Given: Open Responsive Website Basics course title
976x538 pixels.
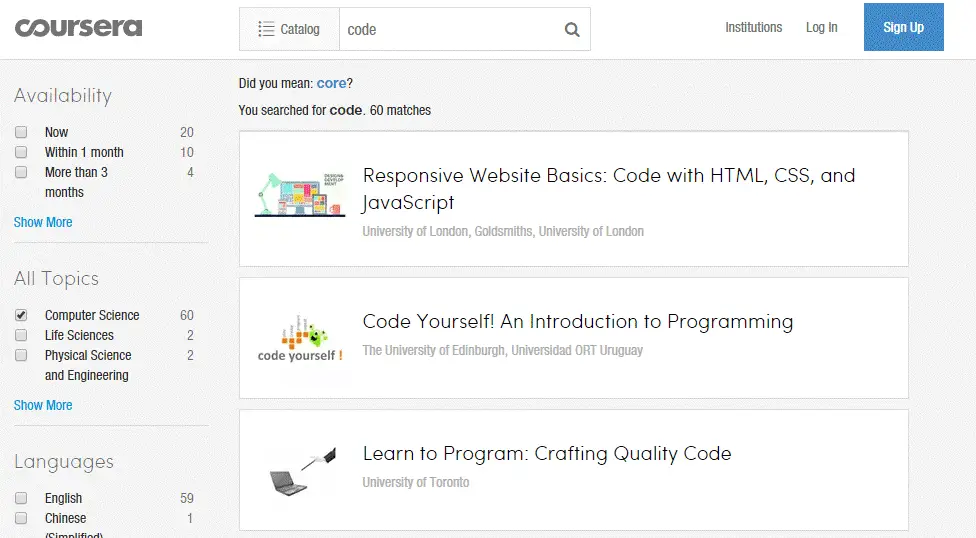Looking at the screenshot, I should [x=609, y=189].
